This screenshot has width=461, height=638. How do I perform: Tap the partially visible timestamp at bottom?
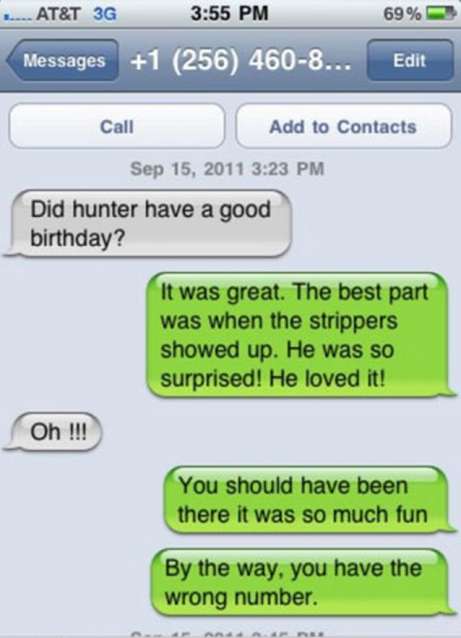[x=227, y=634]
